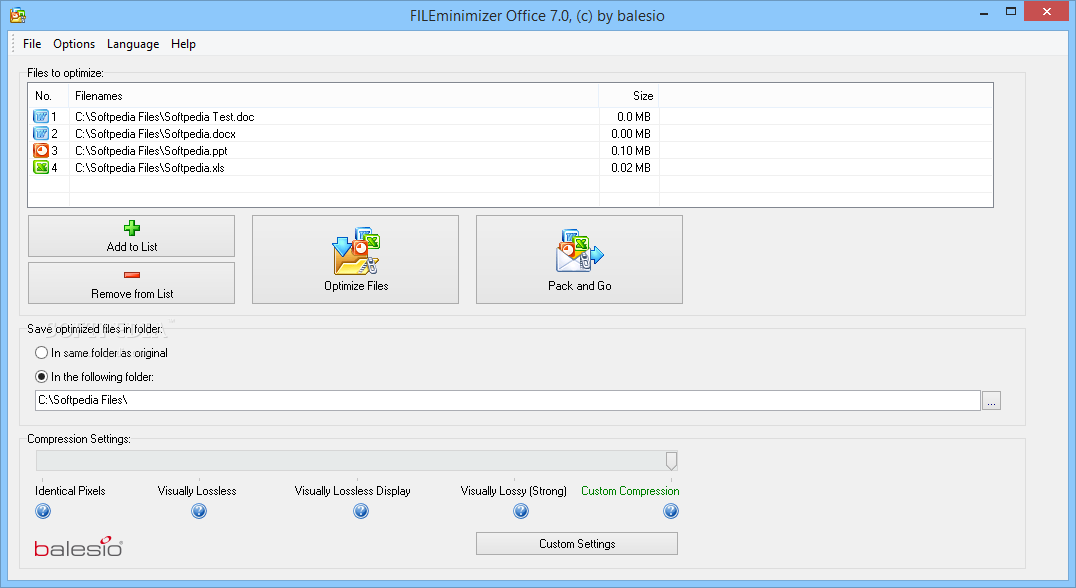Open help for Custom Compression
Screen dimensions: 1076x588
[671, 511]
